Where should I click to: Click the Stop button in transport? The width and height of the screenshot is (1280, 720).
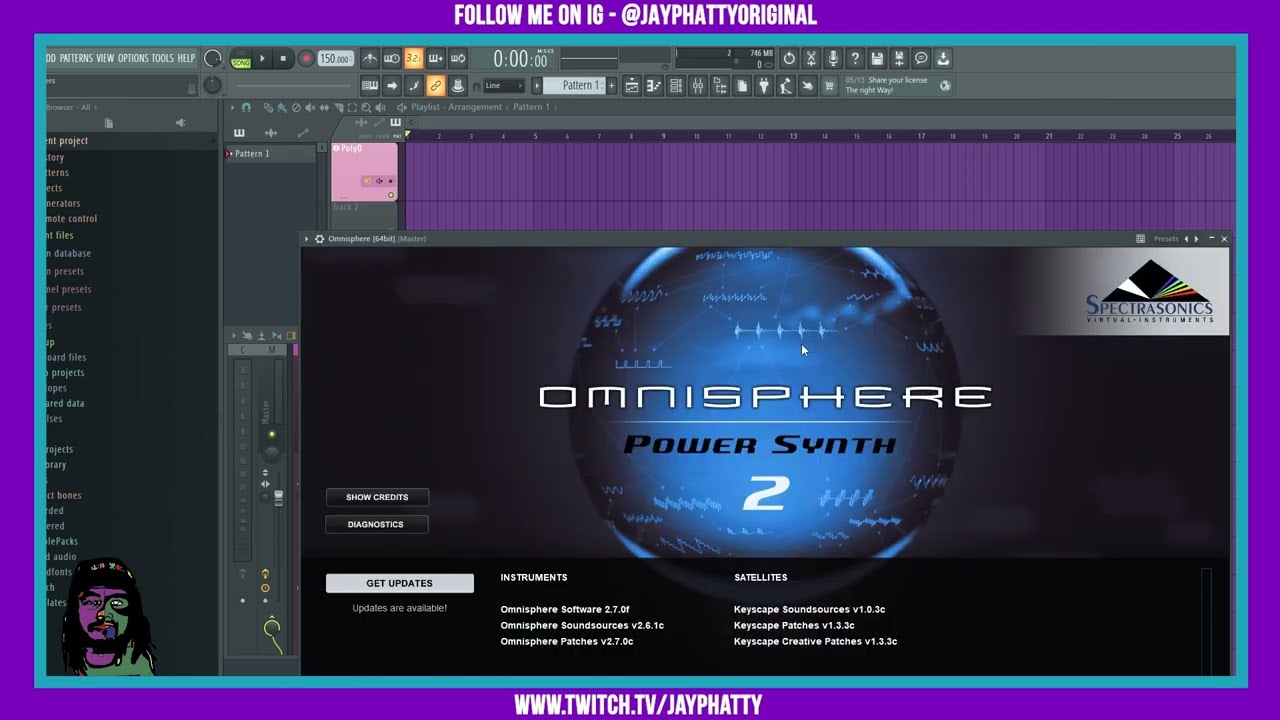[283, 59]
